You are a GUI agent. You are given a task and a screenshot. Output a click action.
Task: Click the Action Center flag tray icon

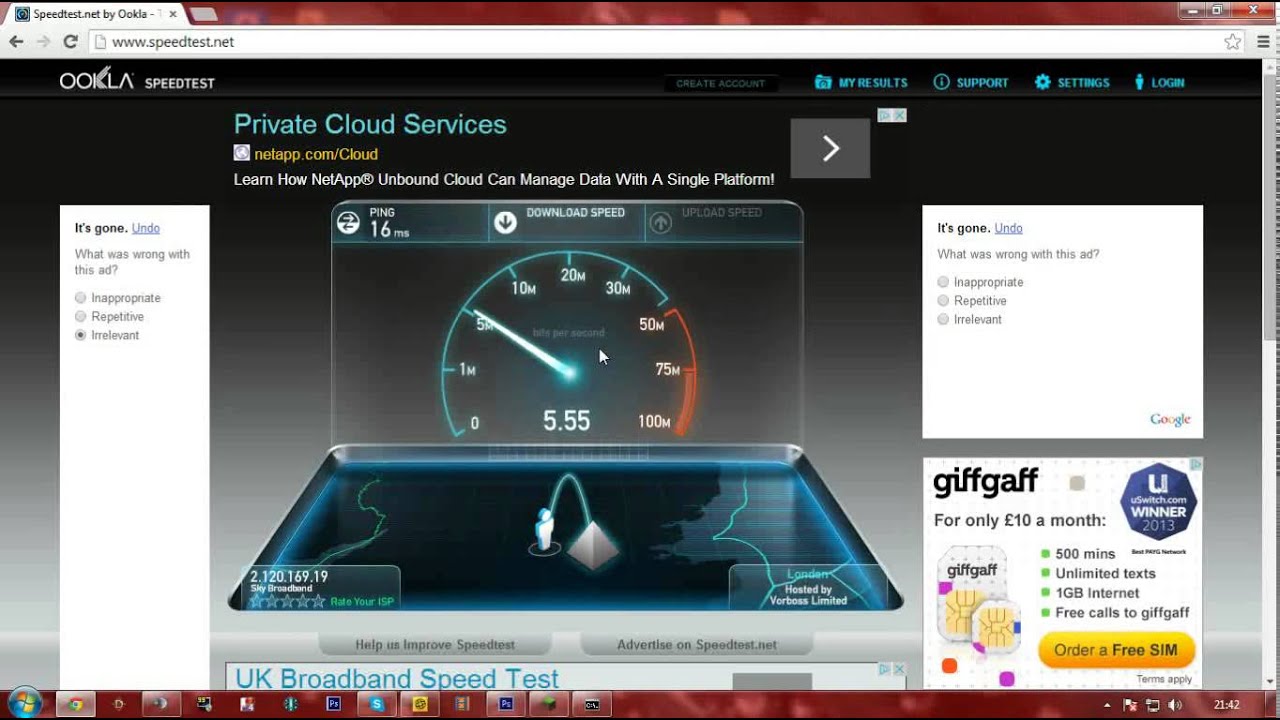[x=1131, y=705]
